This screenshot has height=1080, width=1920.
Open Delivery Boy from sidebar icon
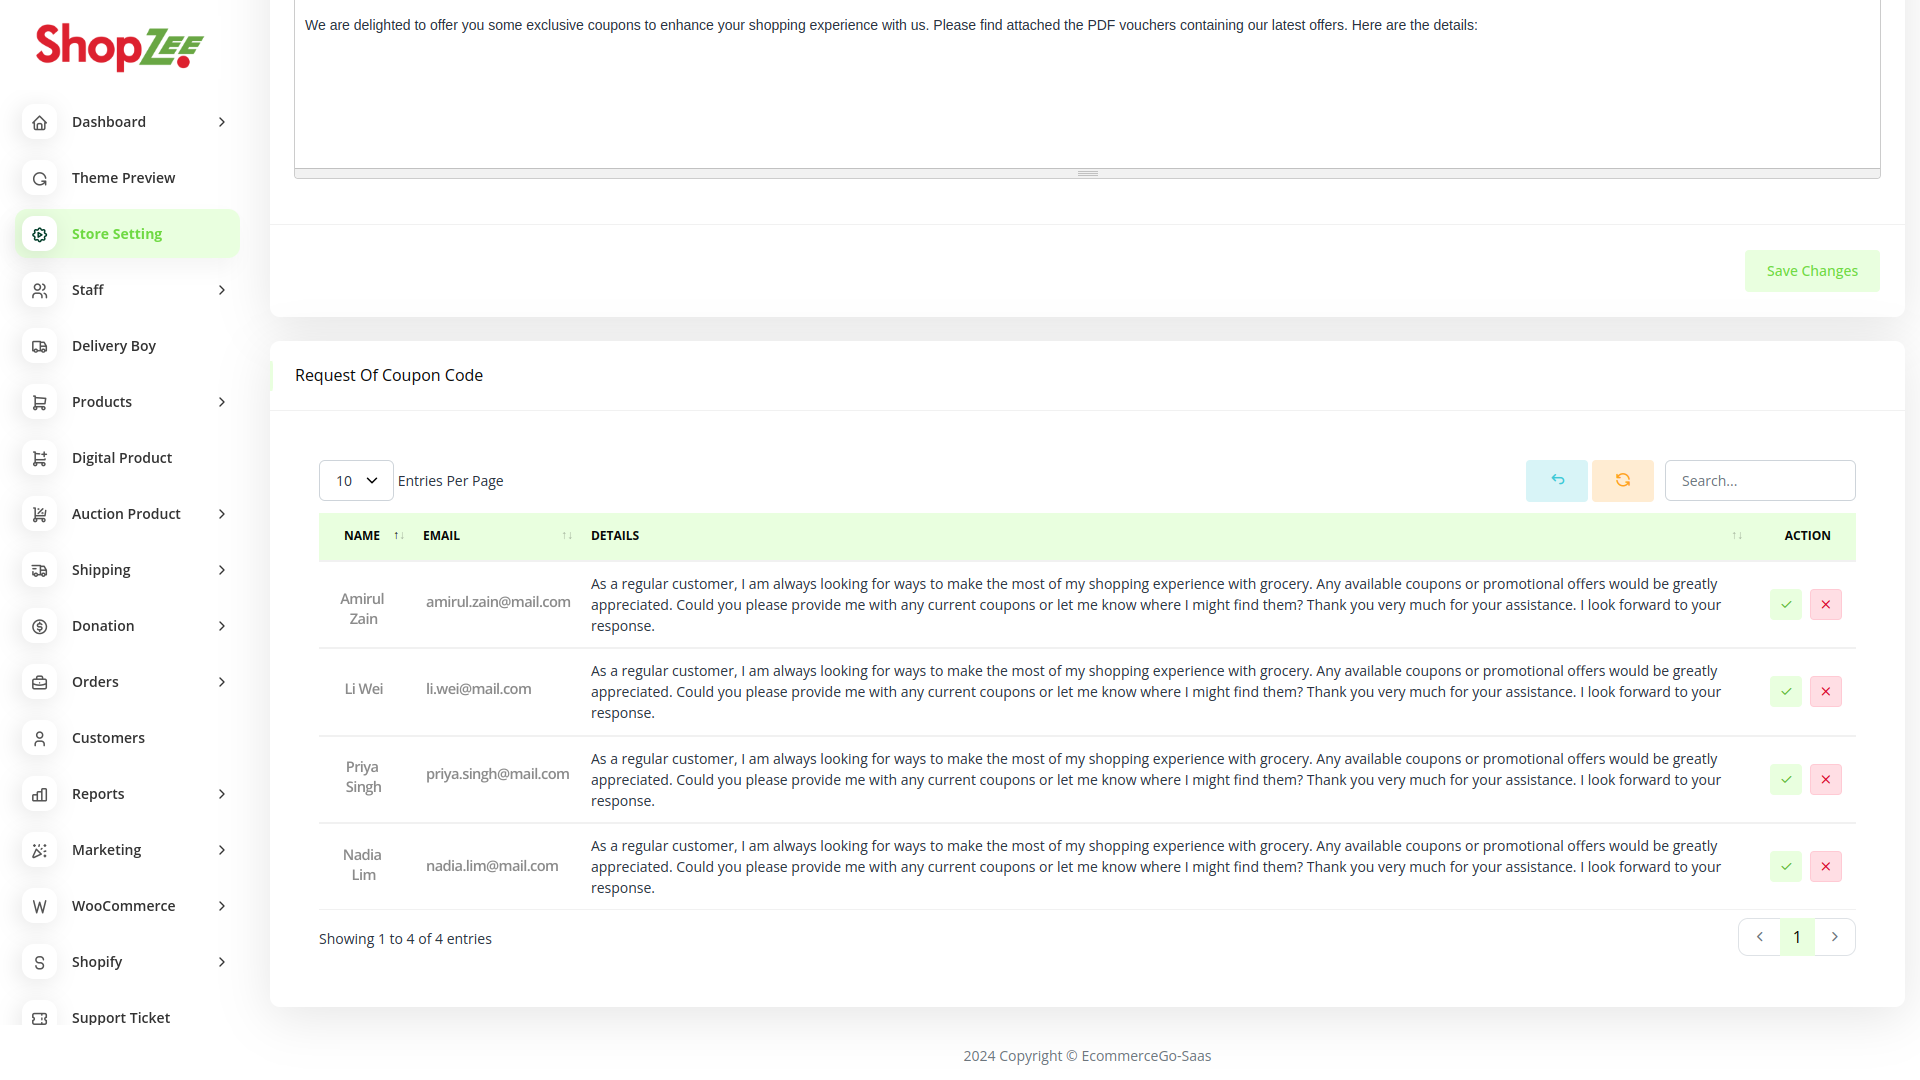(x=40, y=346)
